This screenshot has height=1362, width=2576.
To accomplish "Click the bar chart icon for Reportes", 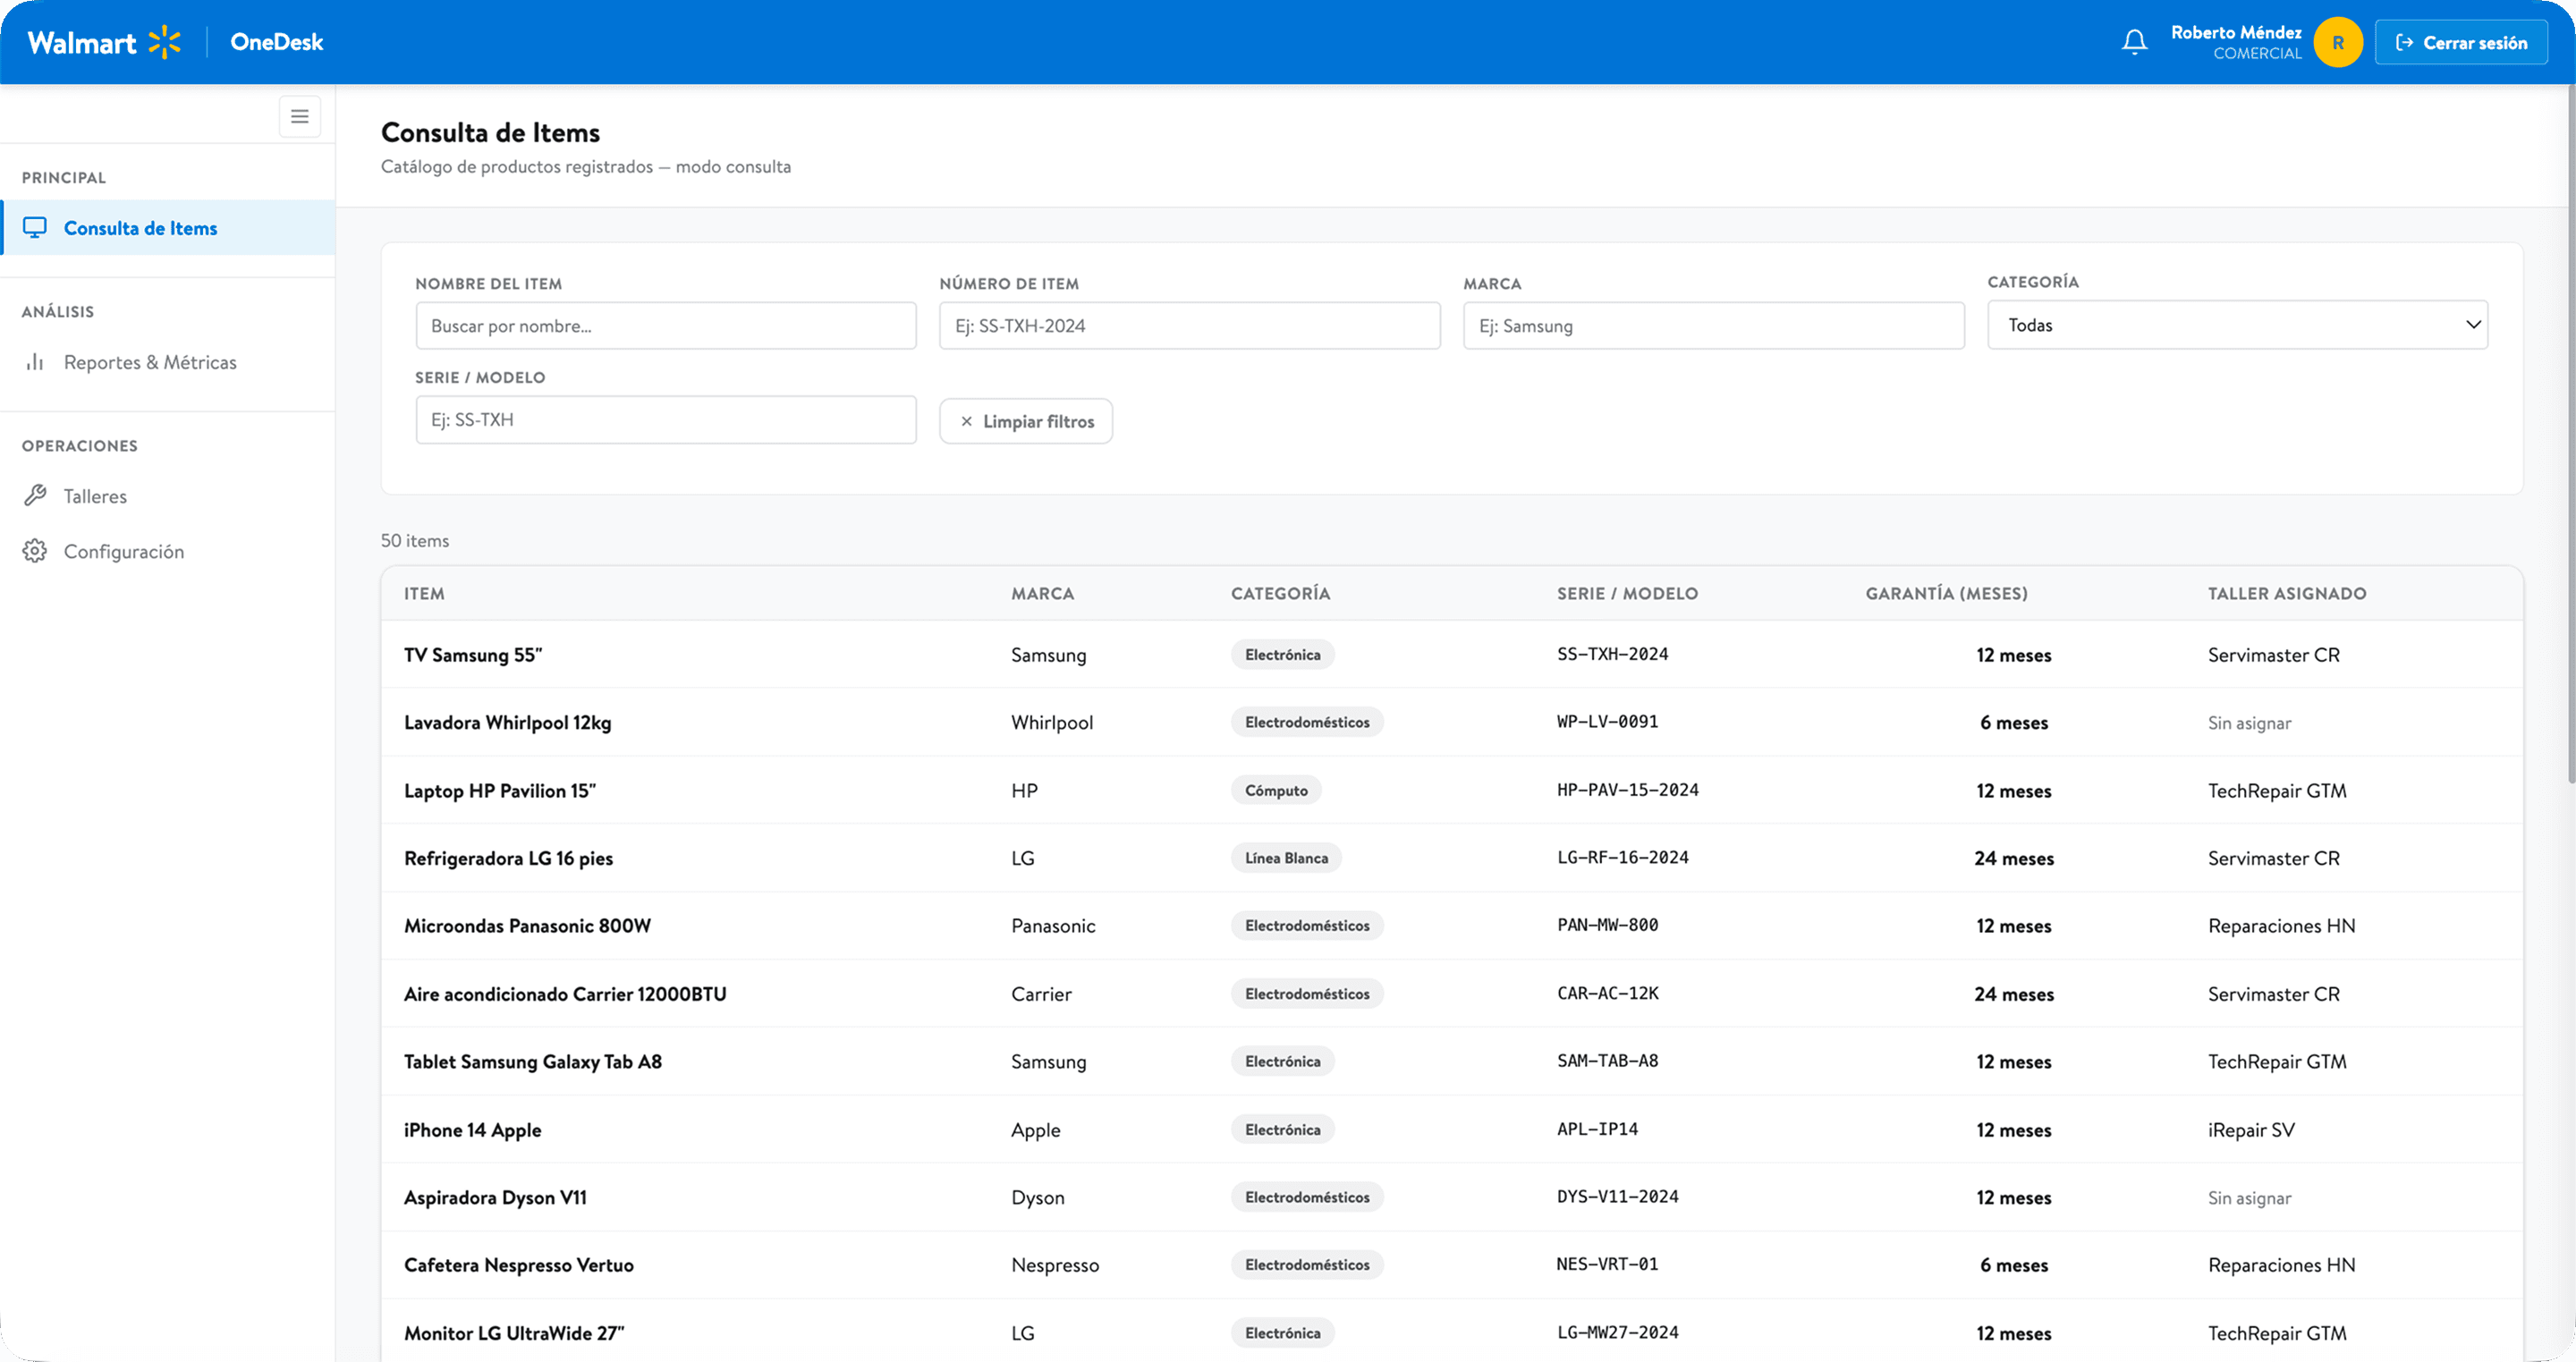I will click(x=35, y=362).
